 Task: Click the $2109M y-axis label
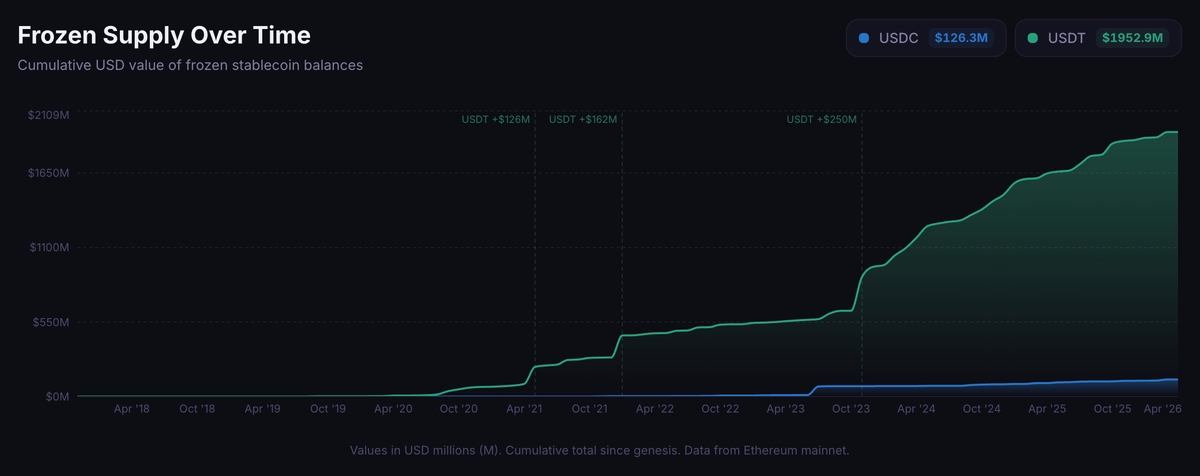point(48,115)
